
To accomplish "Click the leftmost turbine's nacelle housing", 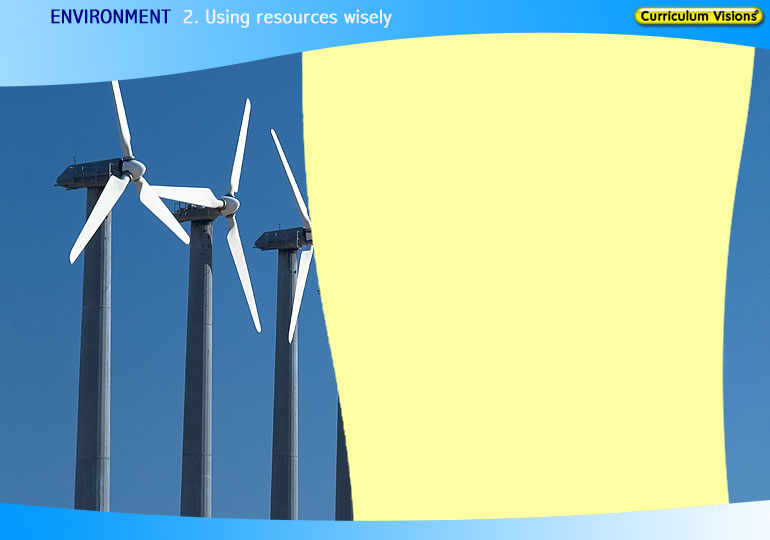I will (x=88, y=174).
